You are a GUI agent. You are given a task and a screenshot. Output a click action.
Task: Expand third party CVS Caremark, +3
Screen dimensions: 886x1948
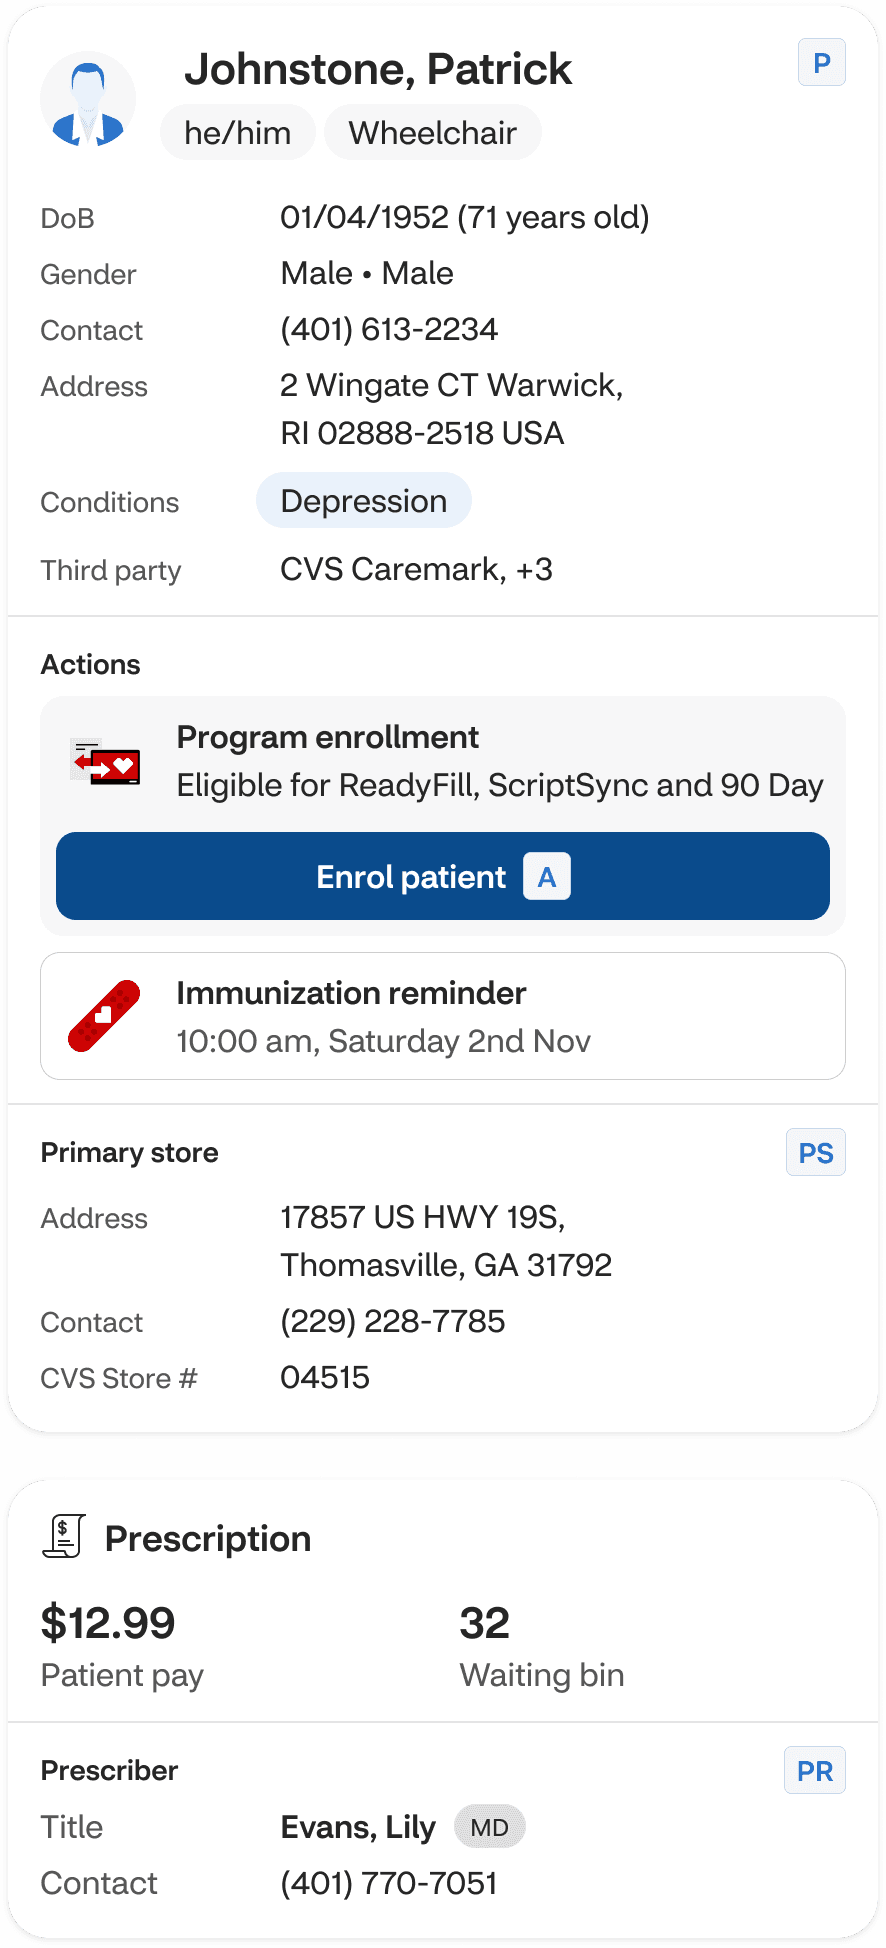click(416, 569)
